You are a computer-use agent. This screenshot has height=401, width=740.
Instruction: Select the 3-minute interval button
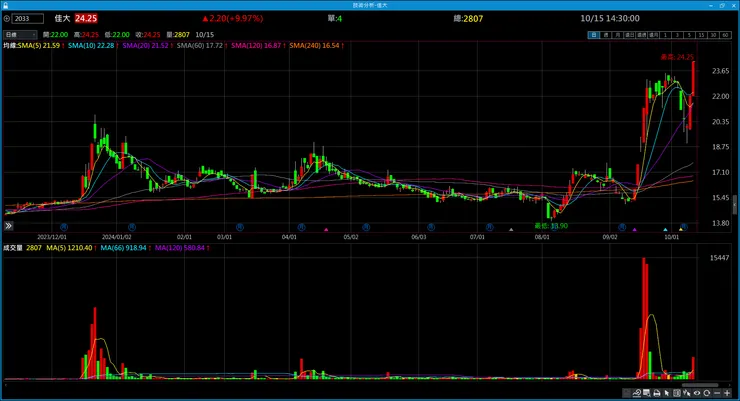(x=678, y=35)
